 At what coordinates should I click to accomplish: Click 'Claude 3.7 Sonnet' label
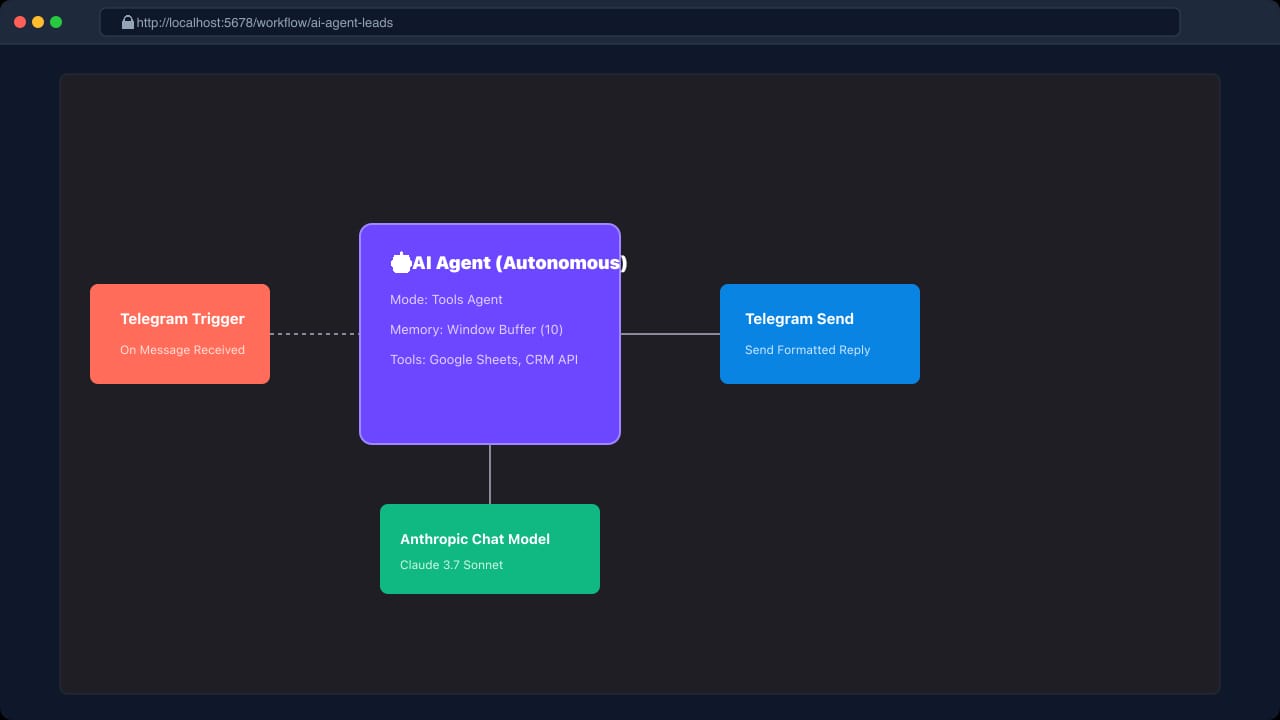tap(451, 565)
